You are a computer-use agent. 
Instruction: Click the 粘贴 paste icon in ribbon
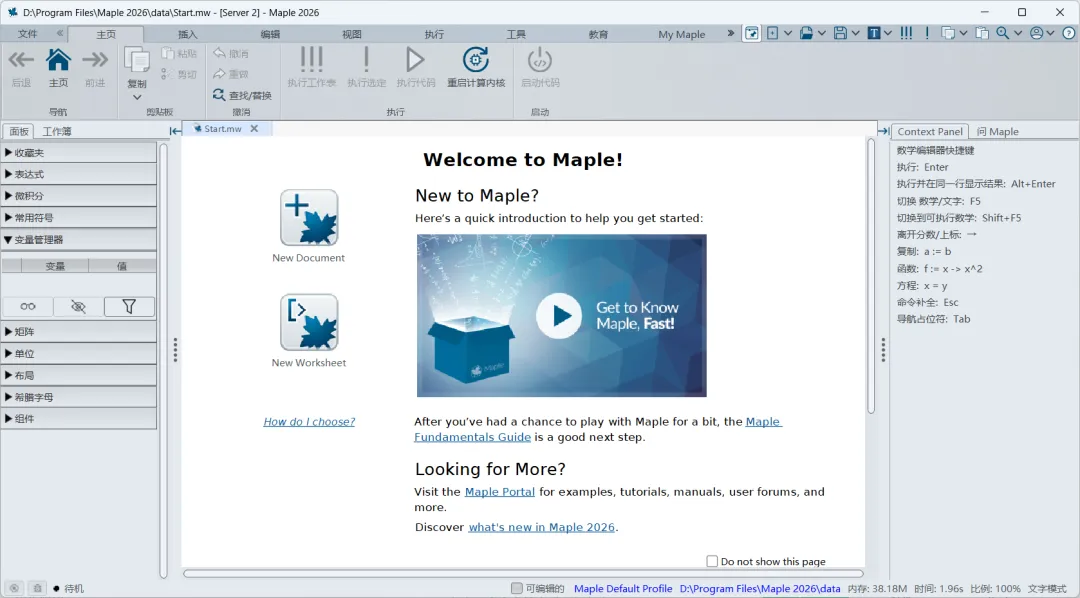[168, 53]
